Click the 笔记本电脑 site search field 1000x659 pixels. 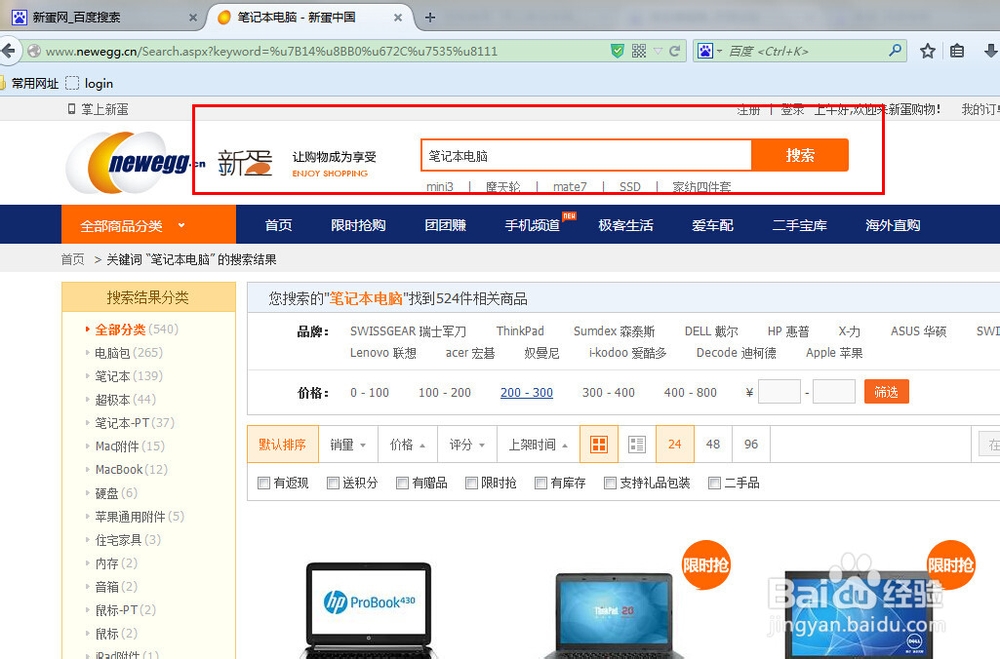[586, 156]
